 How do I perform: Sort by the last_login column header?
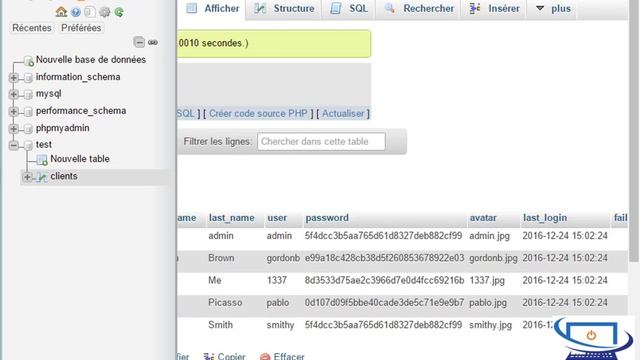545,218
